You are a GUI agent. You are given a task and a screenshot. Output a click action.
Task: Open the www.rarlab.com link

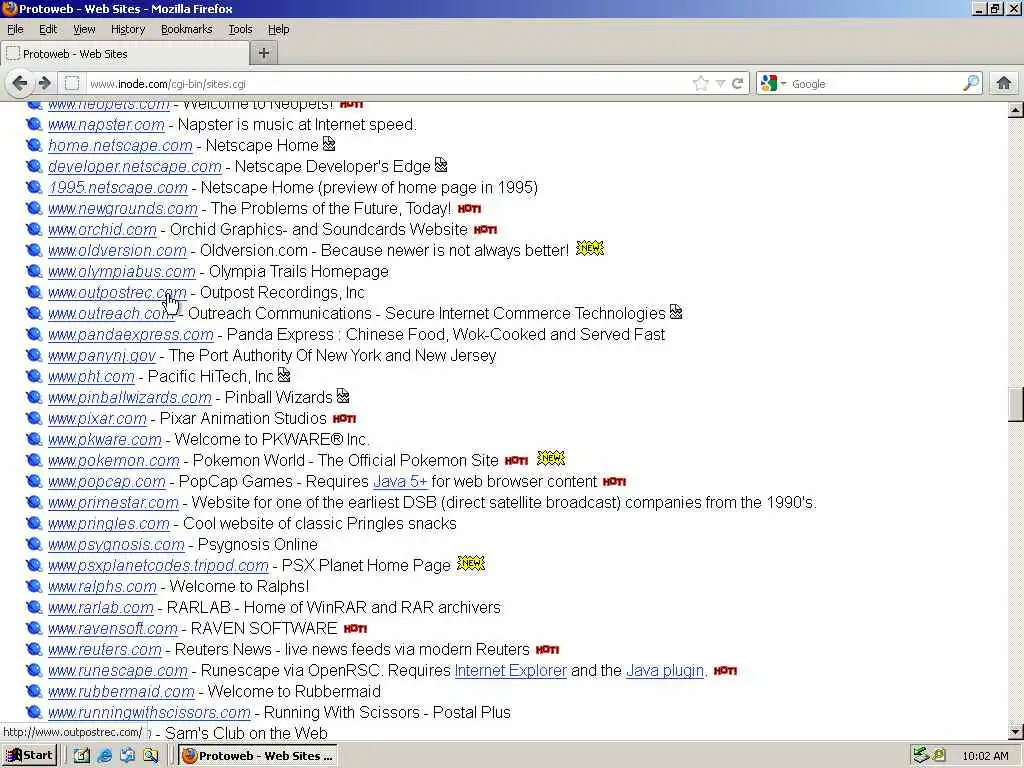(101, 607)
